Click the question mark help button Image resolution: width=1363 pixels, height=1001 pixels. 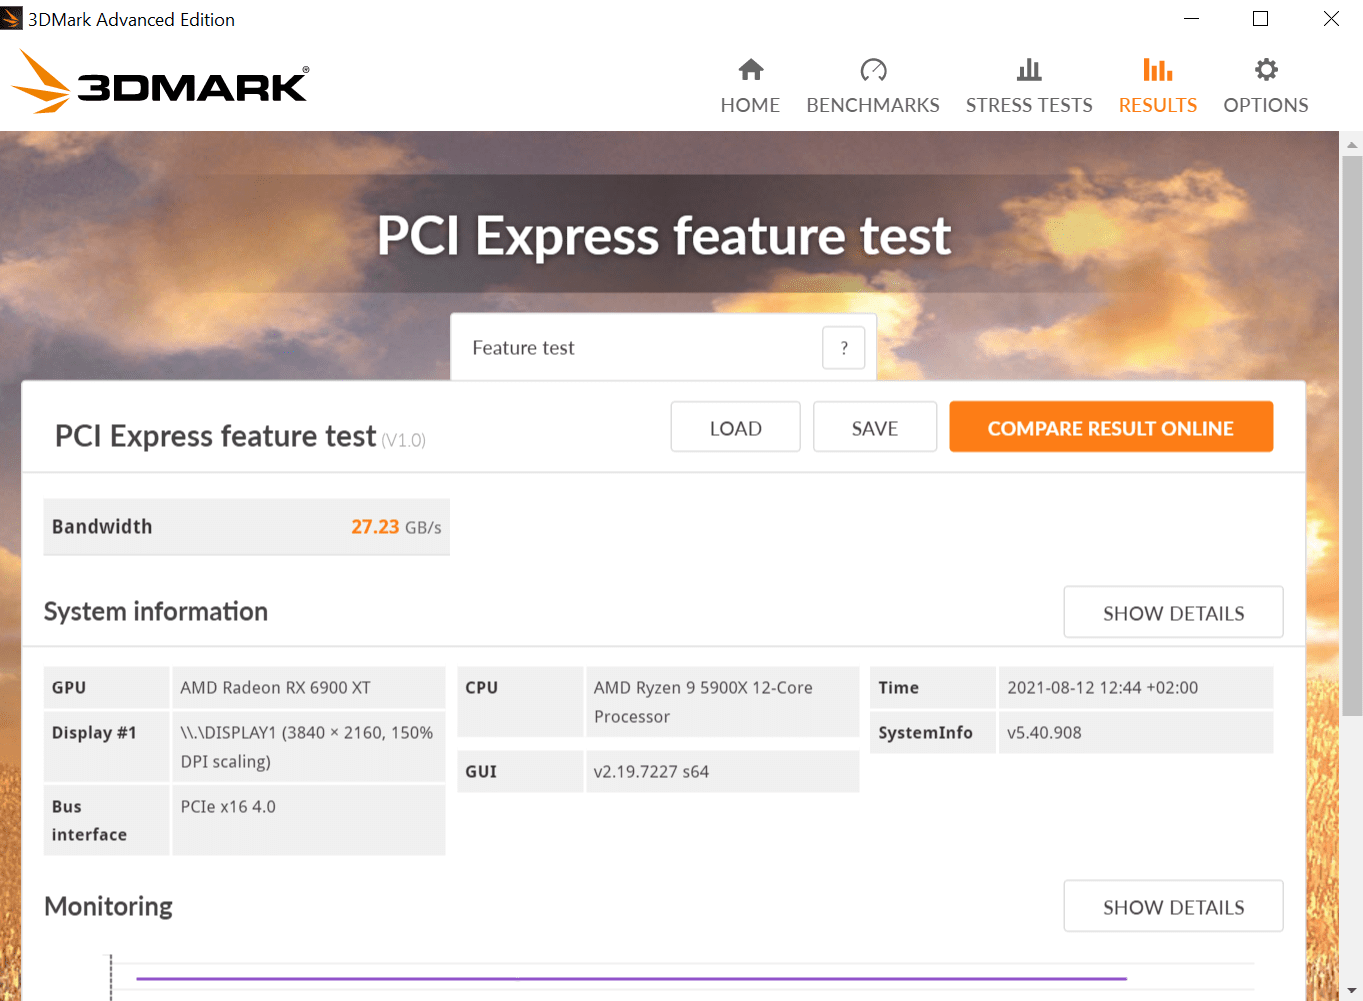coord(844,348)
